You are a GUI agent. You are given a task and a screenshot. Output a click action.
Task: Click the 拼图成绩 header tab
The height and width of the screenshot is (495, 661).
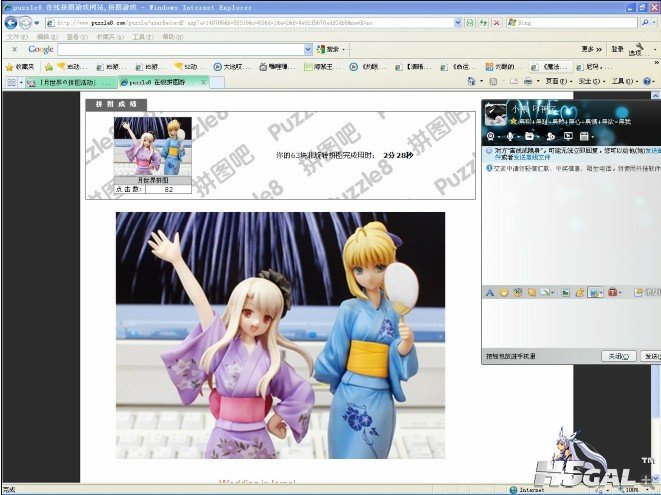tap(116, 104)
